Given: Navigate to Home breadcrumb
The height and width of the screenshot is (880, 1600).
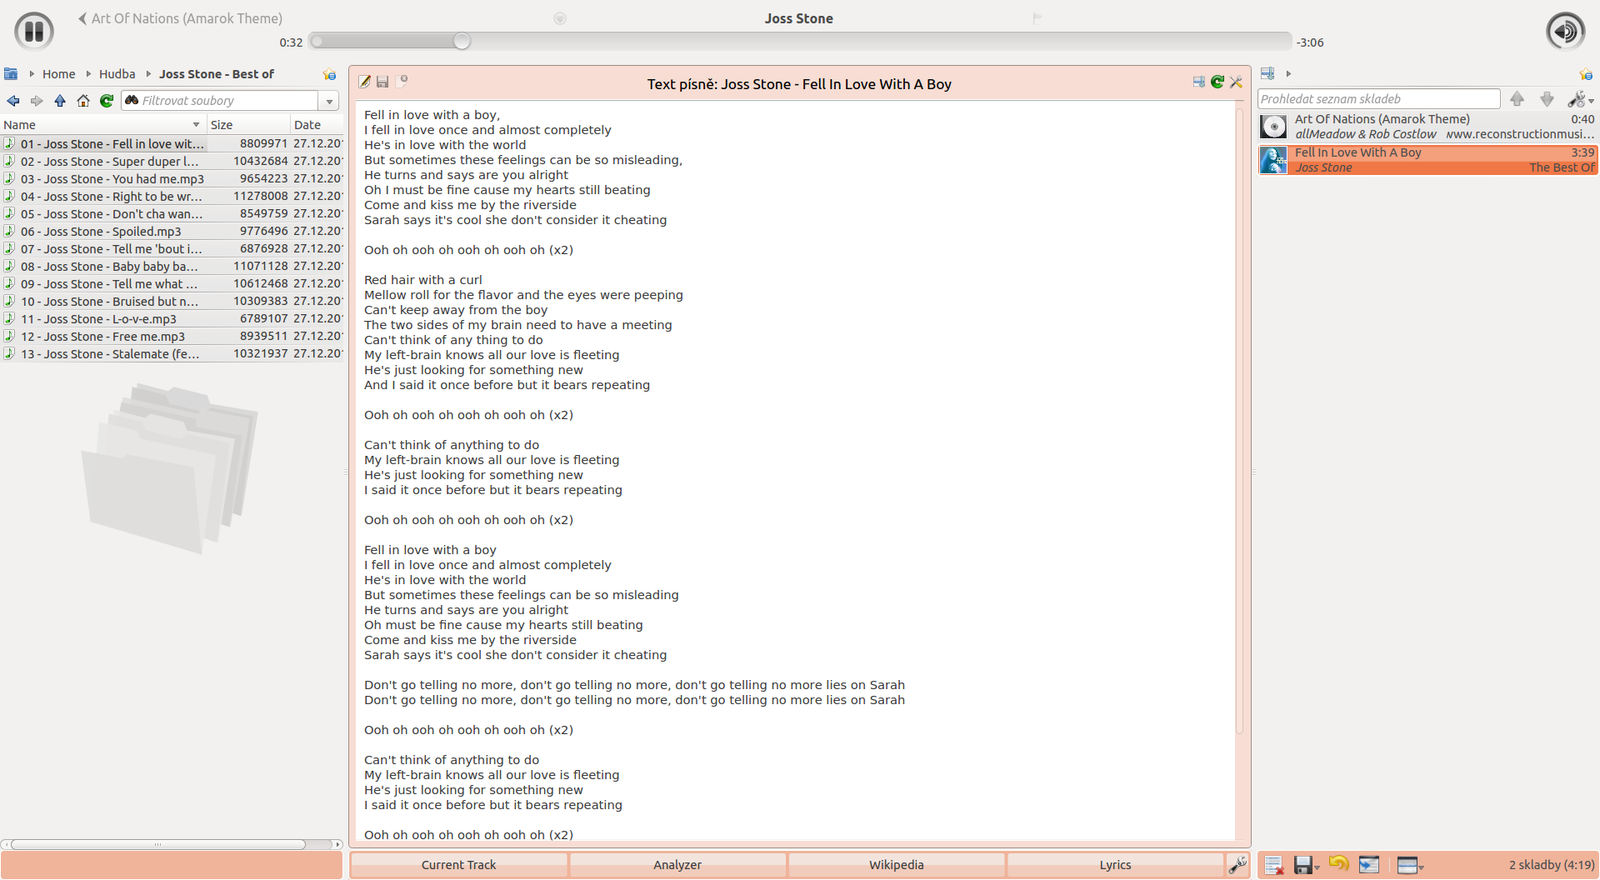Looking at the screenshot, I should (59, 74).
